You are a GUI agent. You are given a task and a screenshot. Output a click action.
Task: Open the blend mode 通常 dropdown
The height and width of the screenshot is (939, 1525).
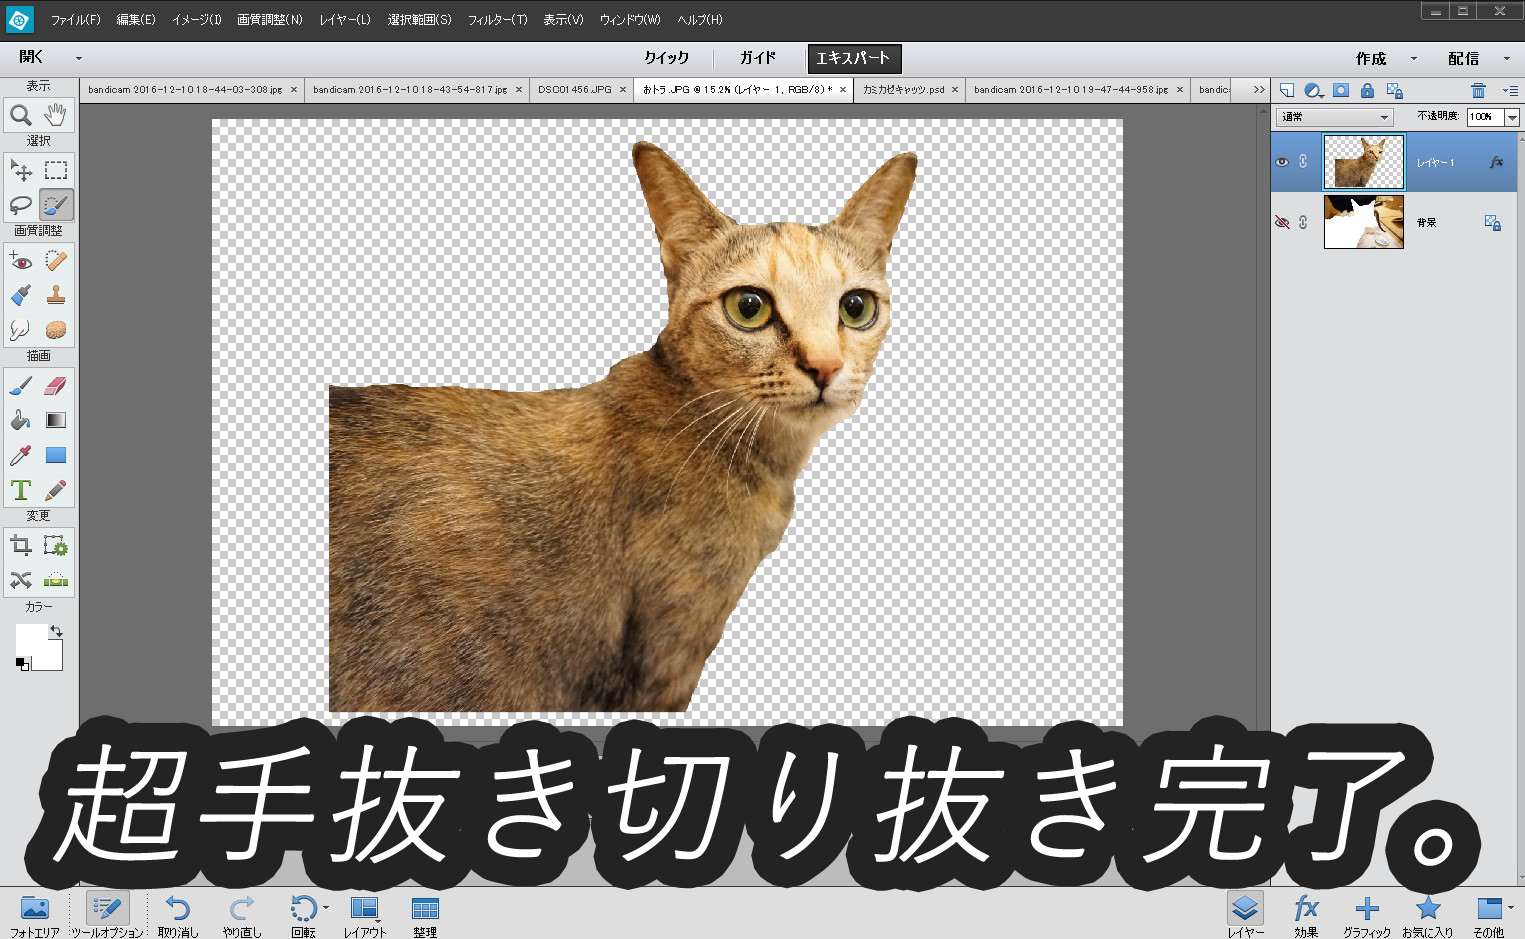coord(1335,117)
